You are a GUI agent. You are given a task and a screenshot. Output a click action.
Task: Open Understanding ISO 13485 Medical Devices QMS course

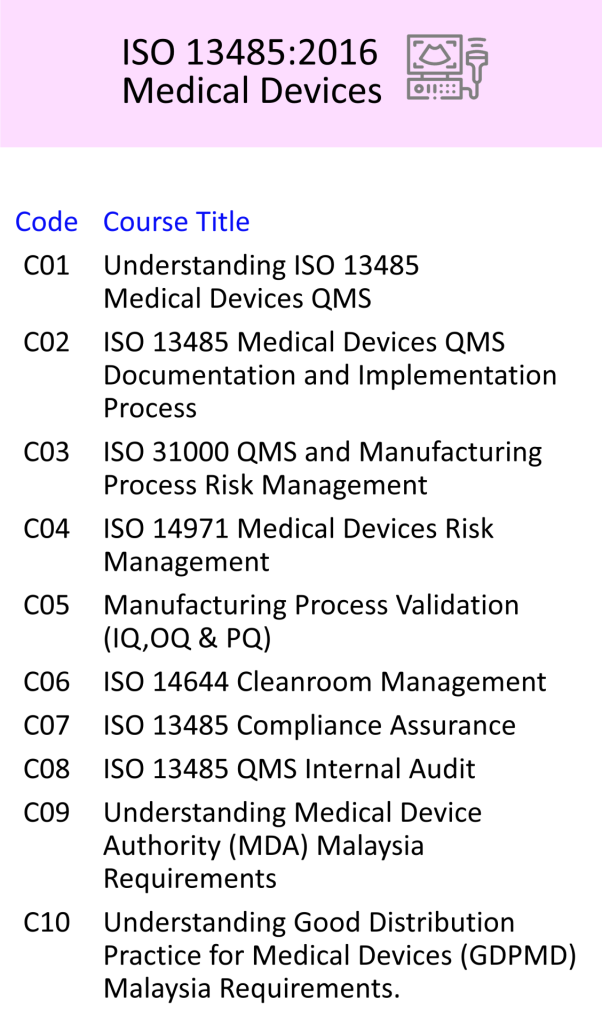[261, 282]
